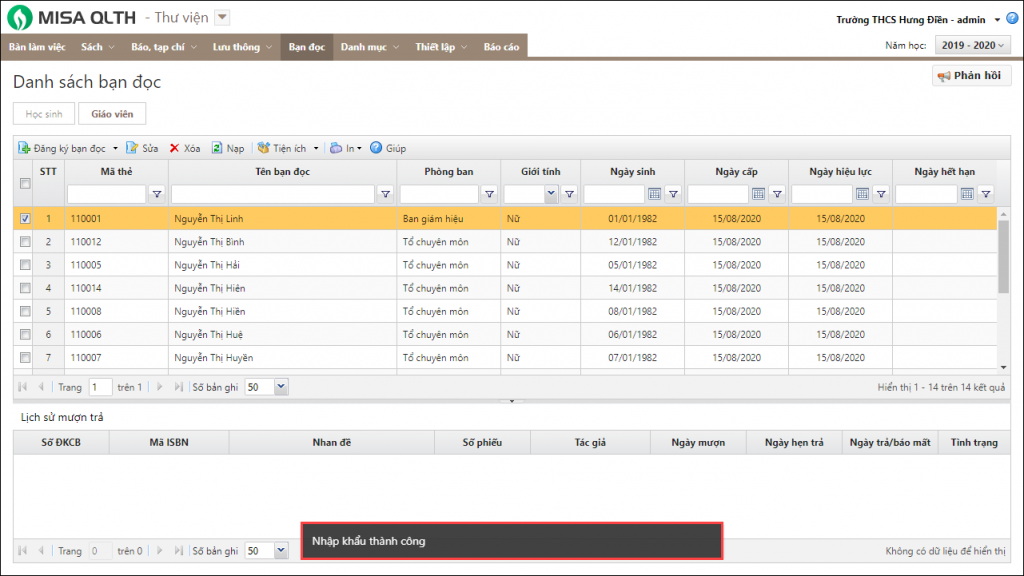This screenshot has width=1024, height=576.
Task: Uncheck the checkbox for Nguyễn Thị Linh
Action: tap(25, 218)
